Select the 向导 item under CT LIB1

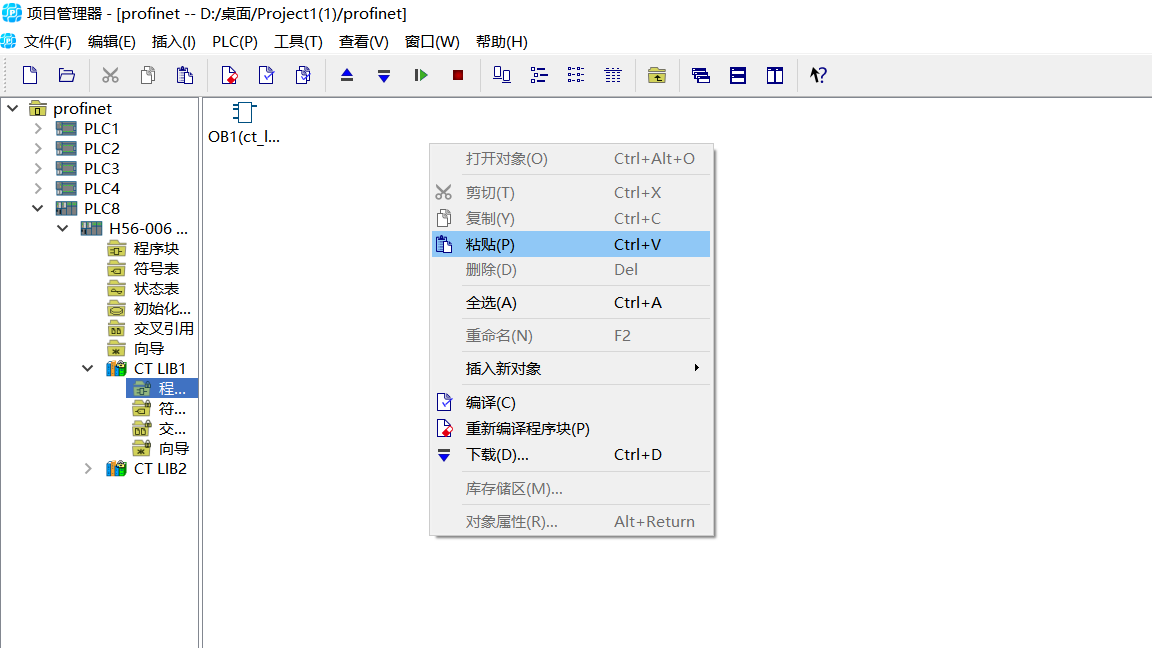(x=173, y=449)
